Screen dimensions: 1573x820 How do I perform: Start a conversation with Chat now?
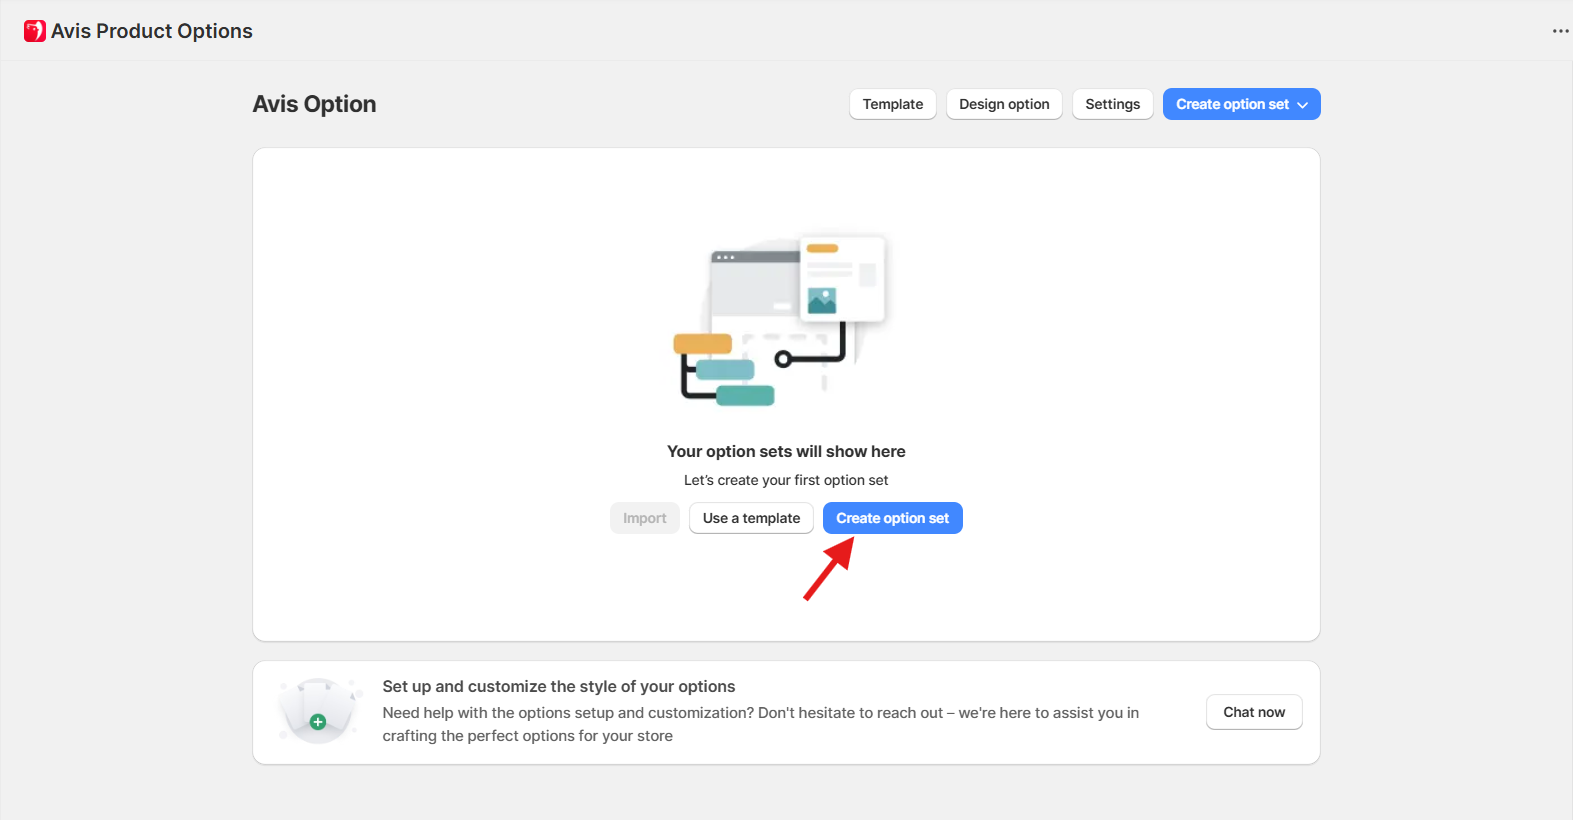1254,712
